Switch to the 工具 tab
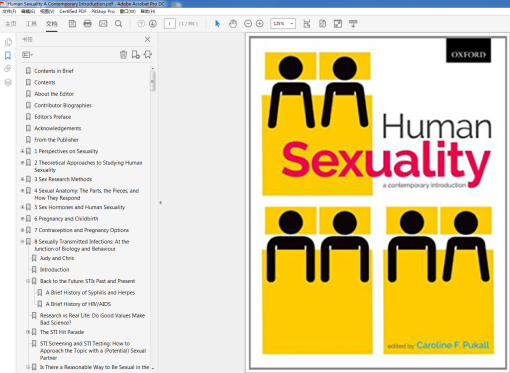Screen dimensions: 510x373 (31, 24)
